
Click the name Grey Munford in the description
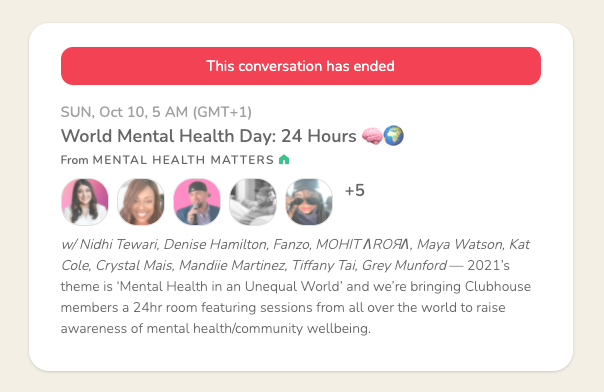(x=404, y=265)
